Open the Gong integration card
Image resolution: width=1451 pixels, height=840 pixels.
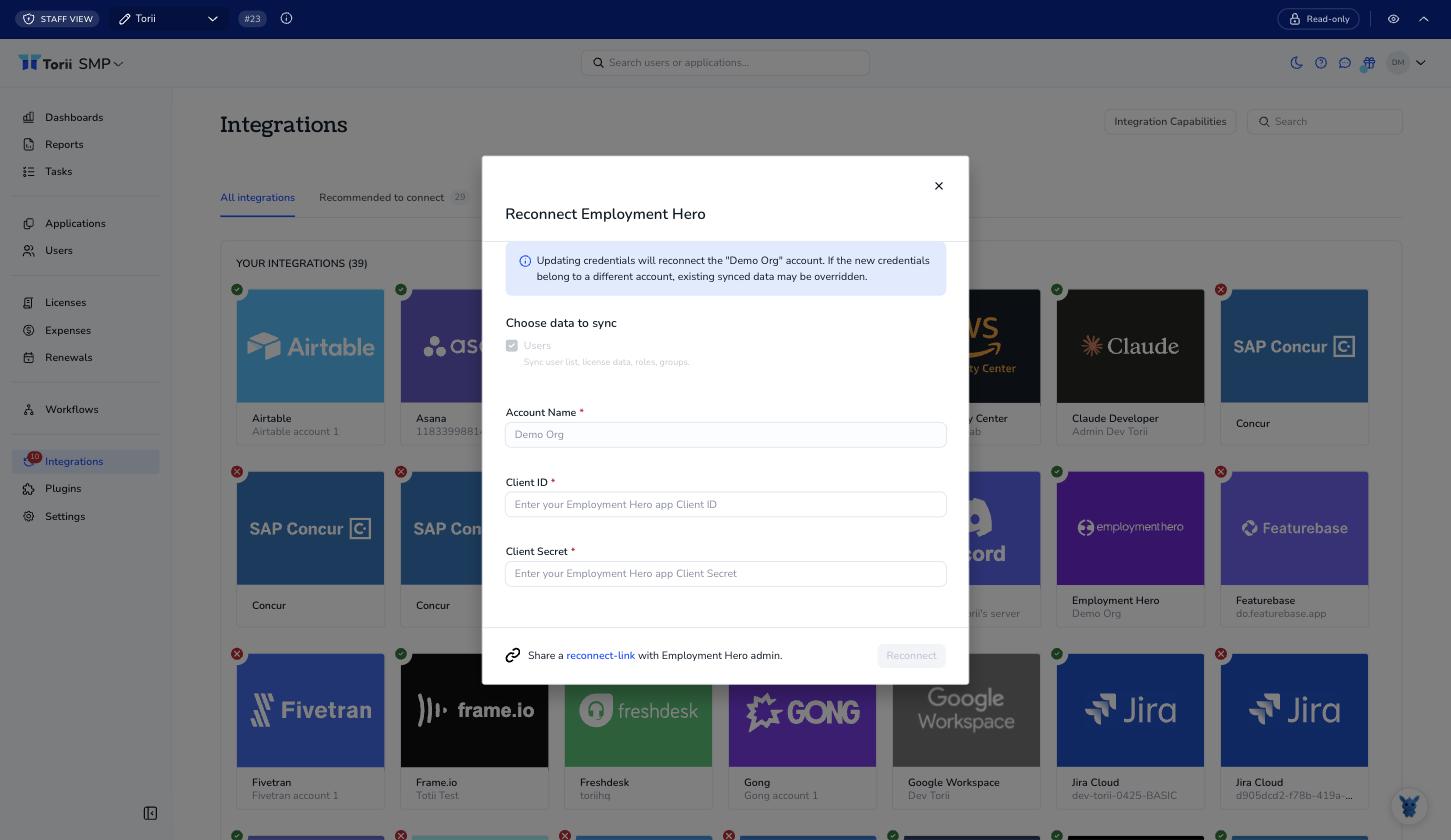coord(802,731)
